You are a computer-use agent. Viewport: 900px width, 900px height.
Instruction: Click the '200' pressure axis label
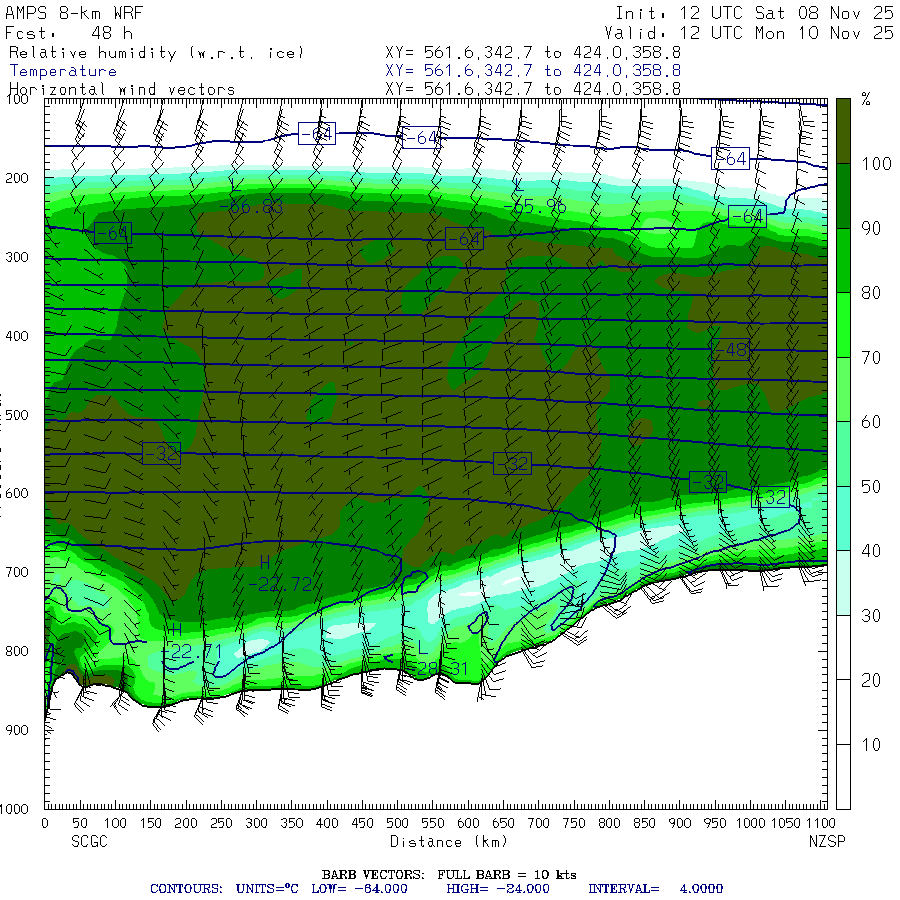pyautogui.click(x=17, y=178)
